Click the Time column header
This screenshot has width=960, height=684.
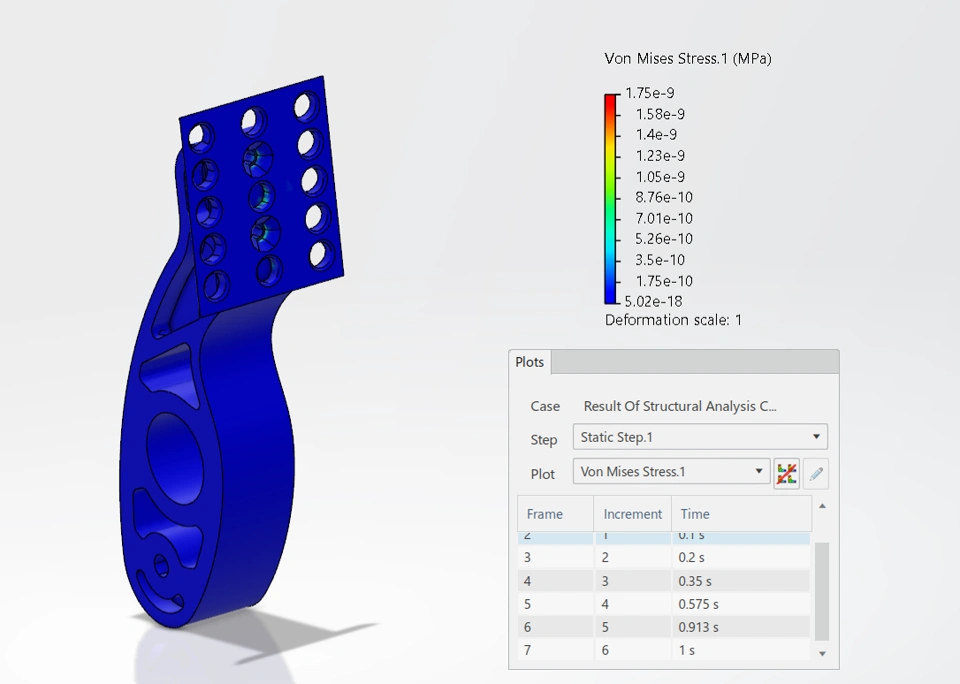coord(741,514)
